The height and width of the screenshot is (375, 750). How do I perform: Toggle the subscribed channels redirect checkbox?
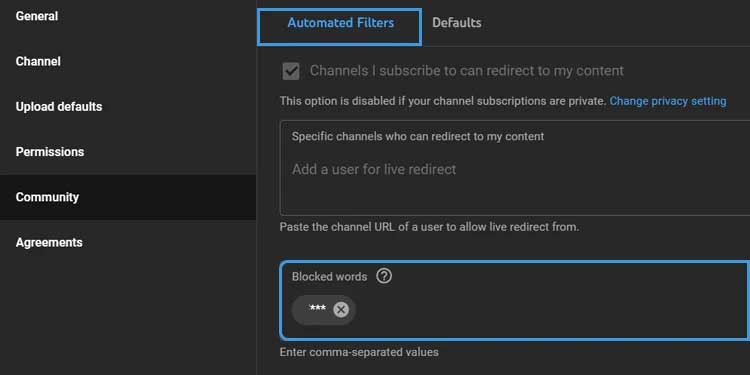coord(291,72)
